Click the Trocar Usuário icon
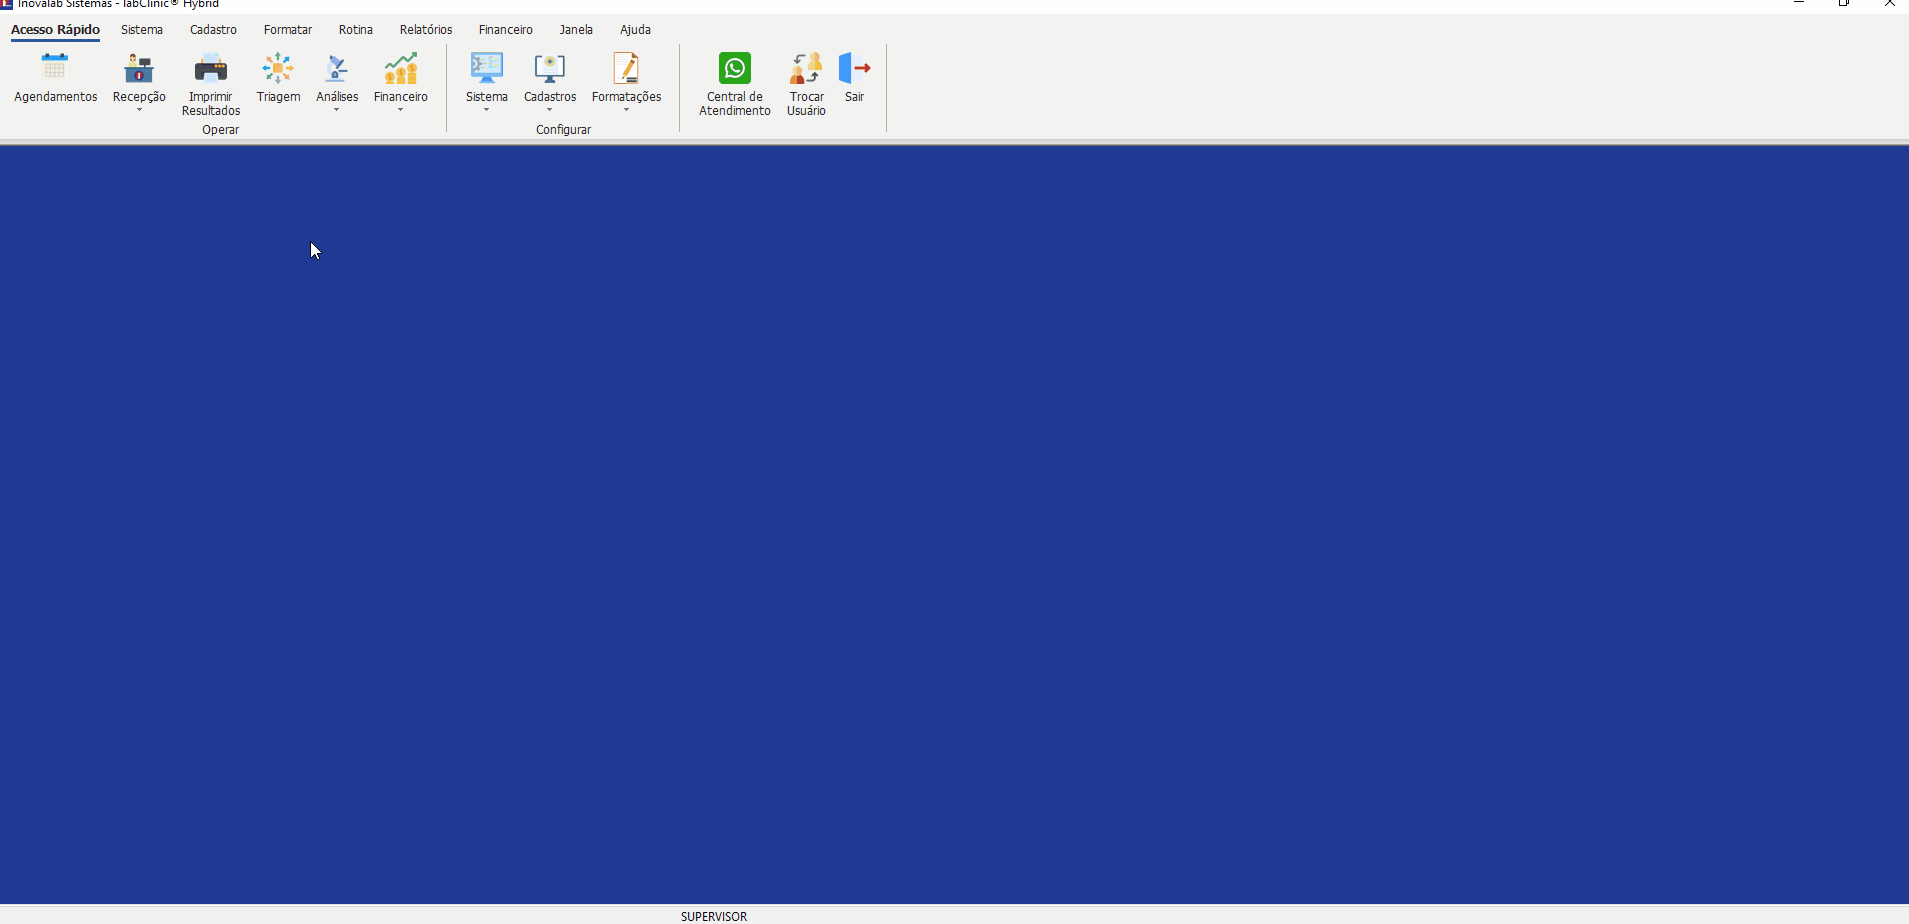Viewport: 1909px width, 924px height. (806, 68)
